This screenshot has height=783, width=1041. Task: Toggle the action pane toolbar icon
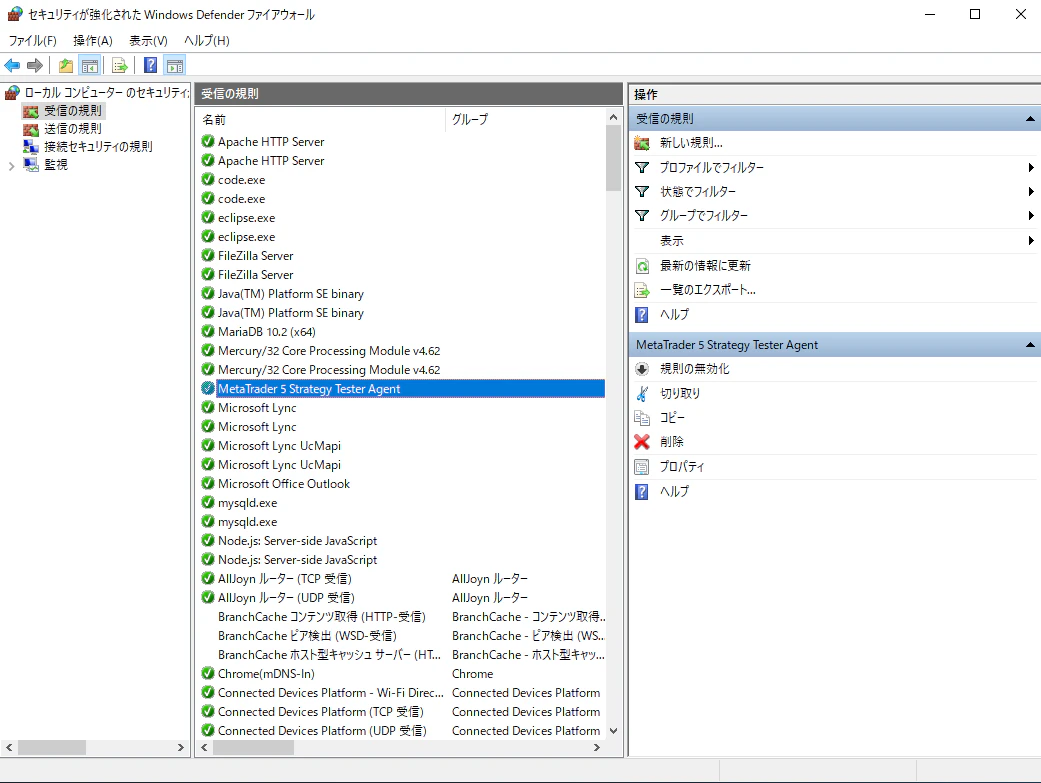click(175, 65)
